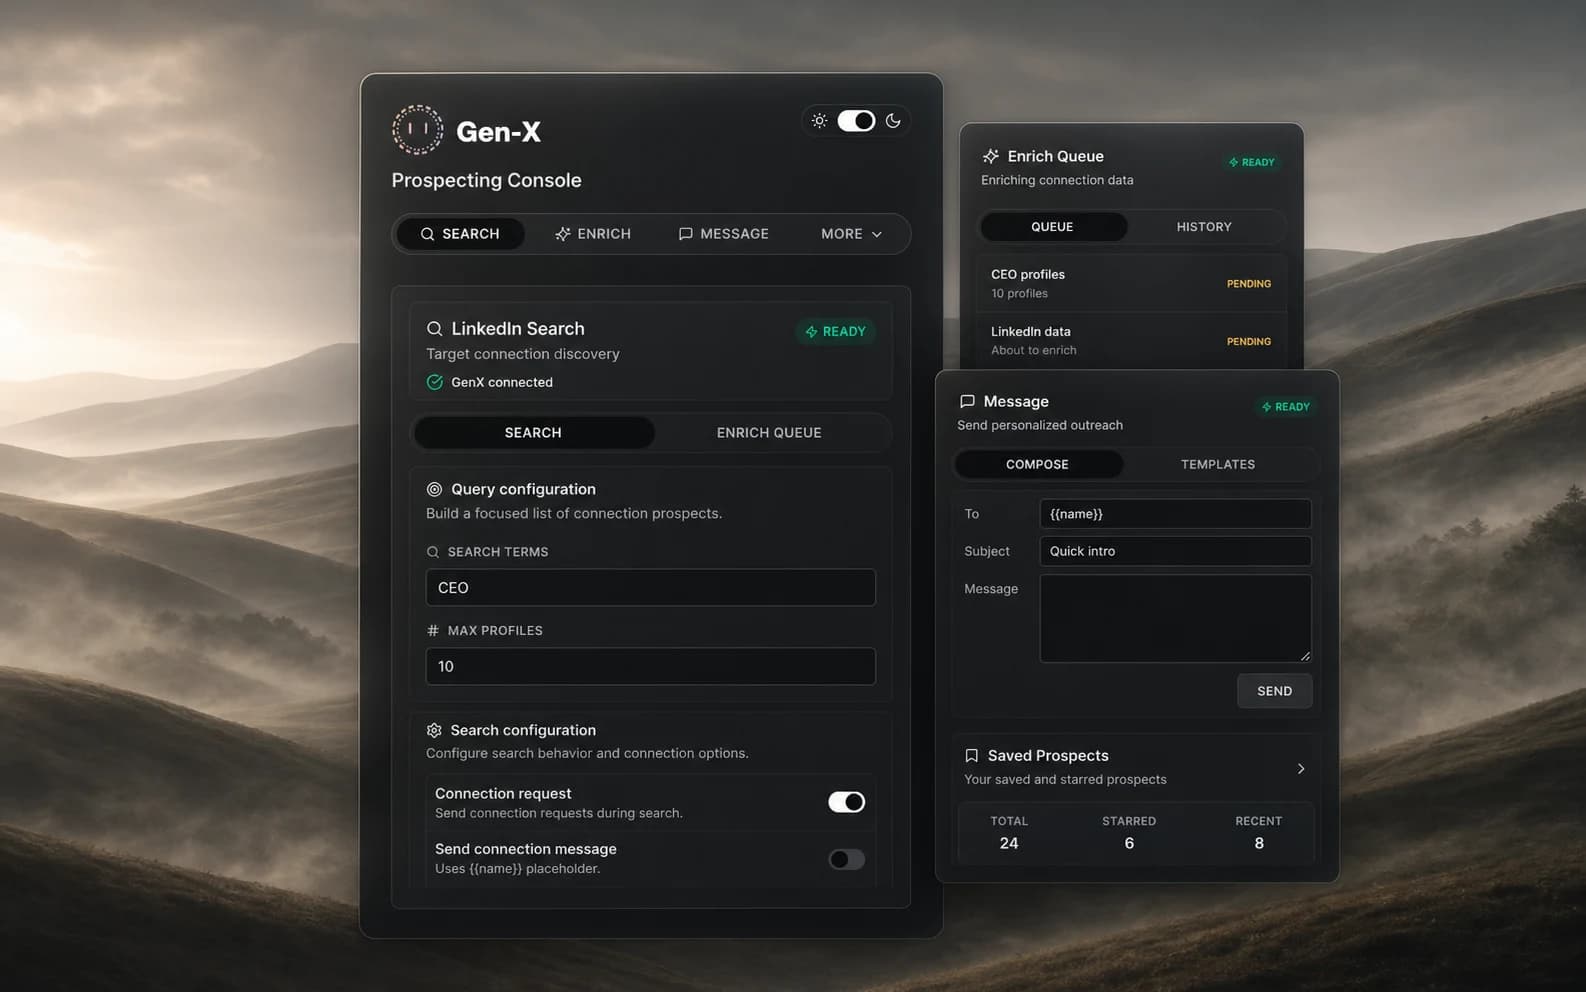The width and height of the screenshot is (1586, 992).
Task: Focus the search terms field containing CEO
Action: (x=651, y=588)
